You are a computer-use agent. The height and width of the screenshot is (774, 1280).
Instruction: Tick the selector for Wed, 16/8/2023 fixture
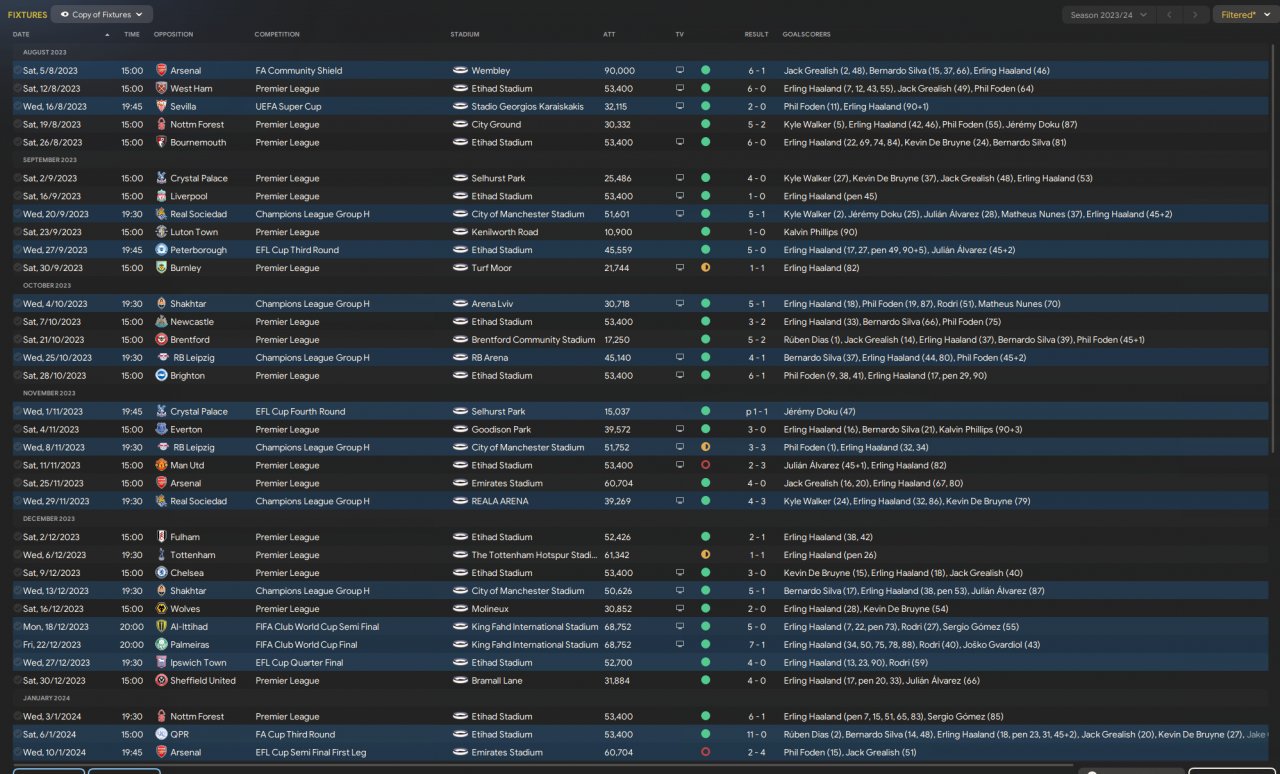pyautogui.click(x=17, y=107)
